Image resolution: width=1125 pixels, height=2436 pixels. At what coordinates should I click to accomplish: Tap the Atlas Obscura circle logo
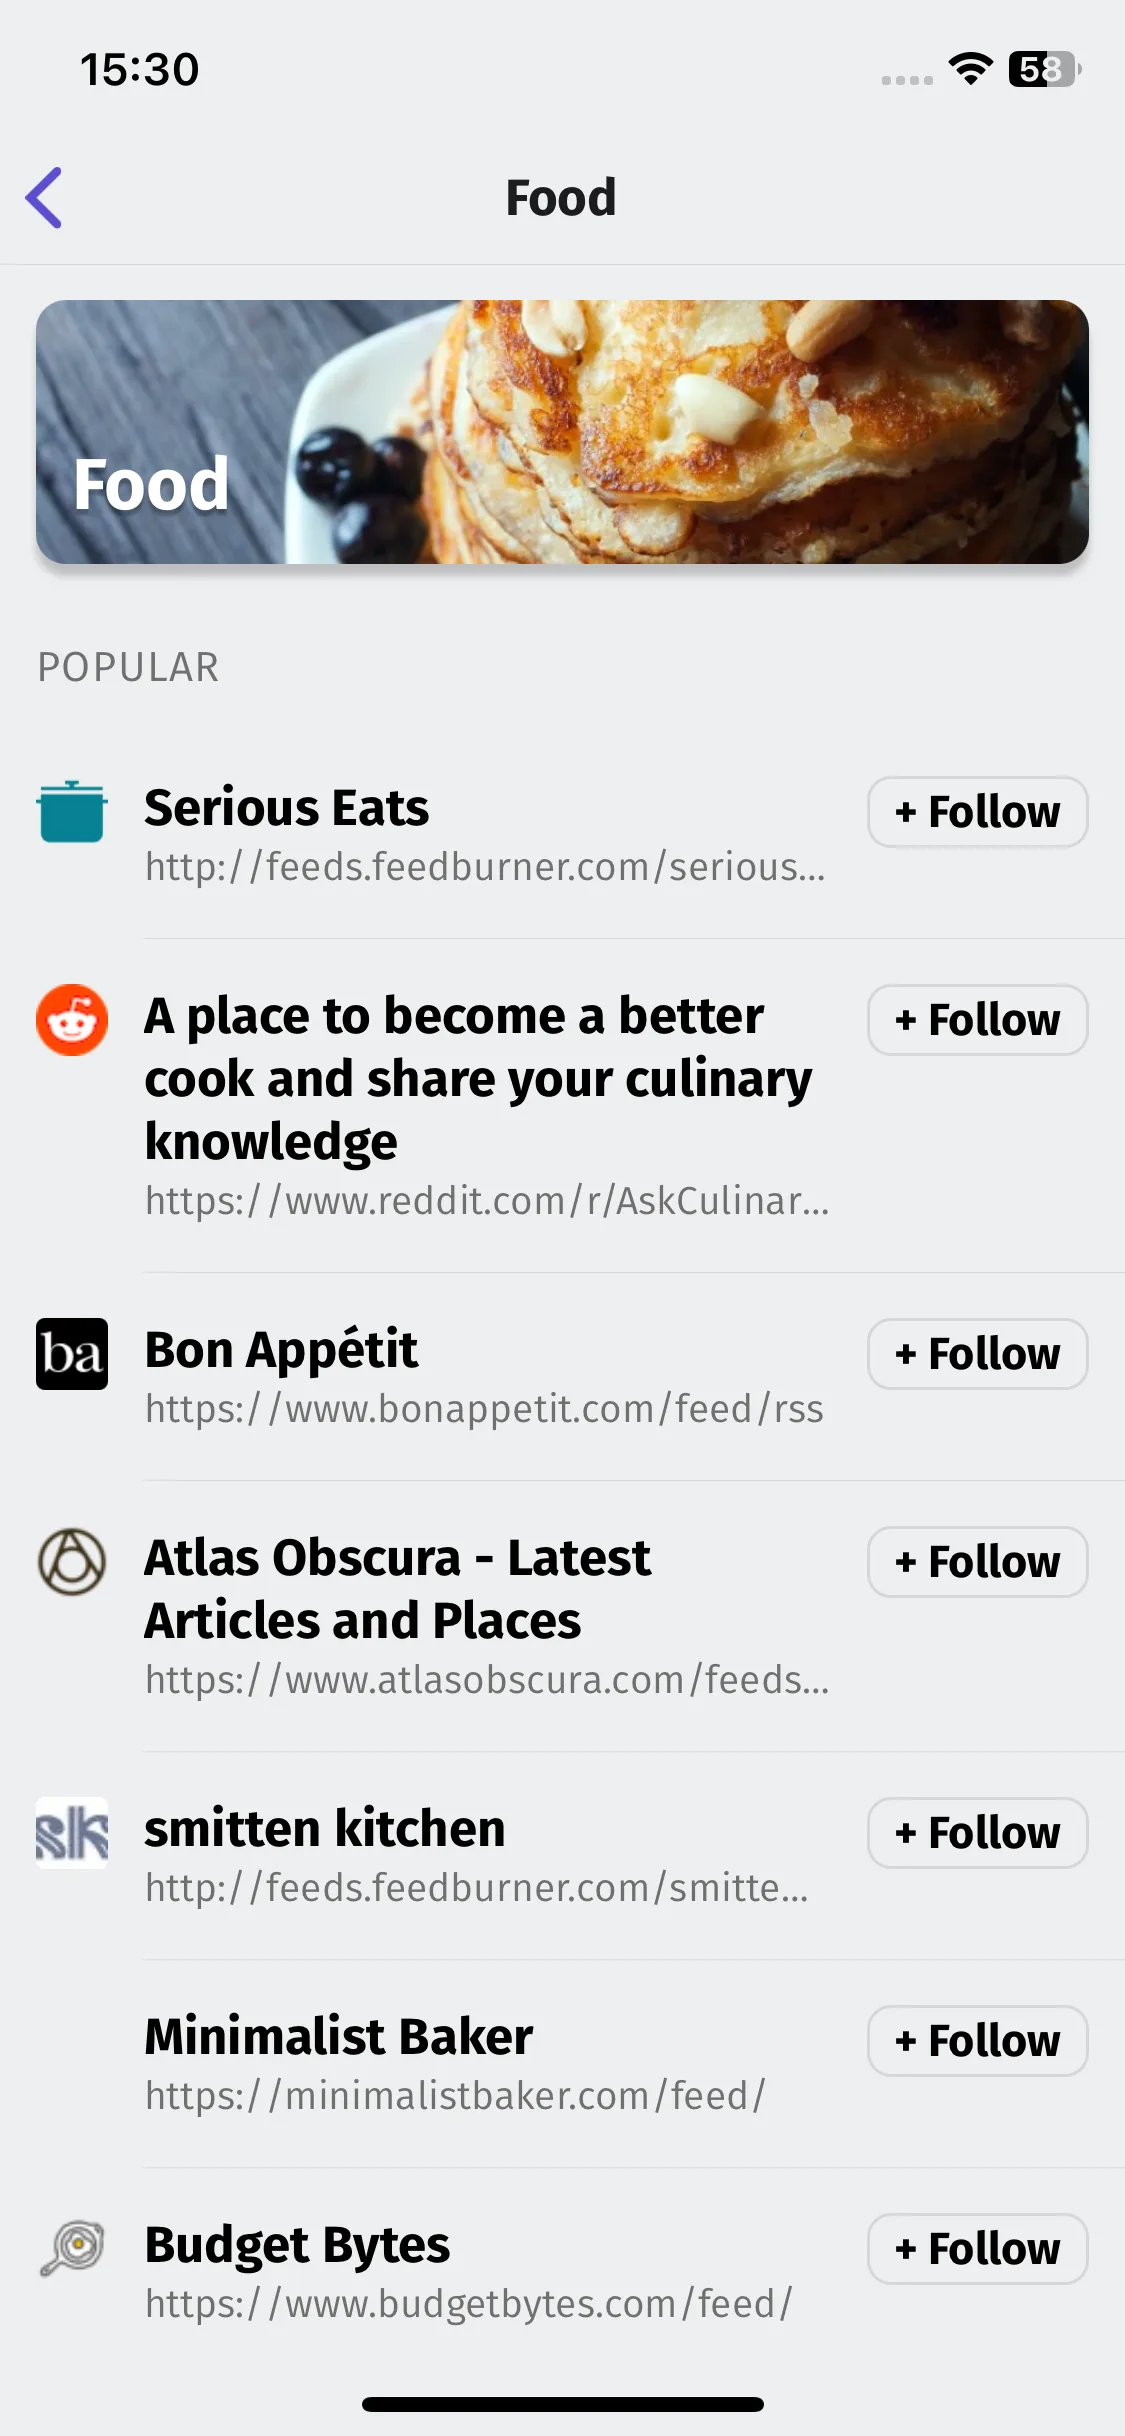[72, 1562]
